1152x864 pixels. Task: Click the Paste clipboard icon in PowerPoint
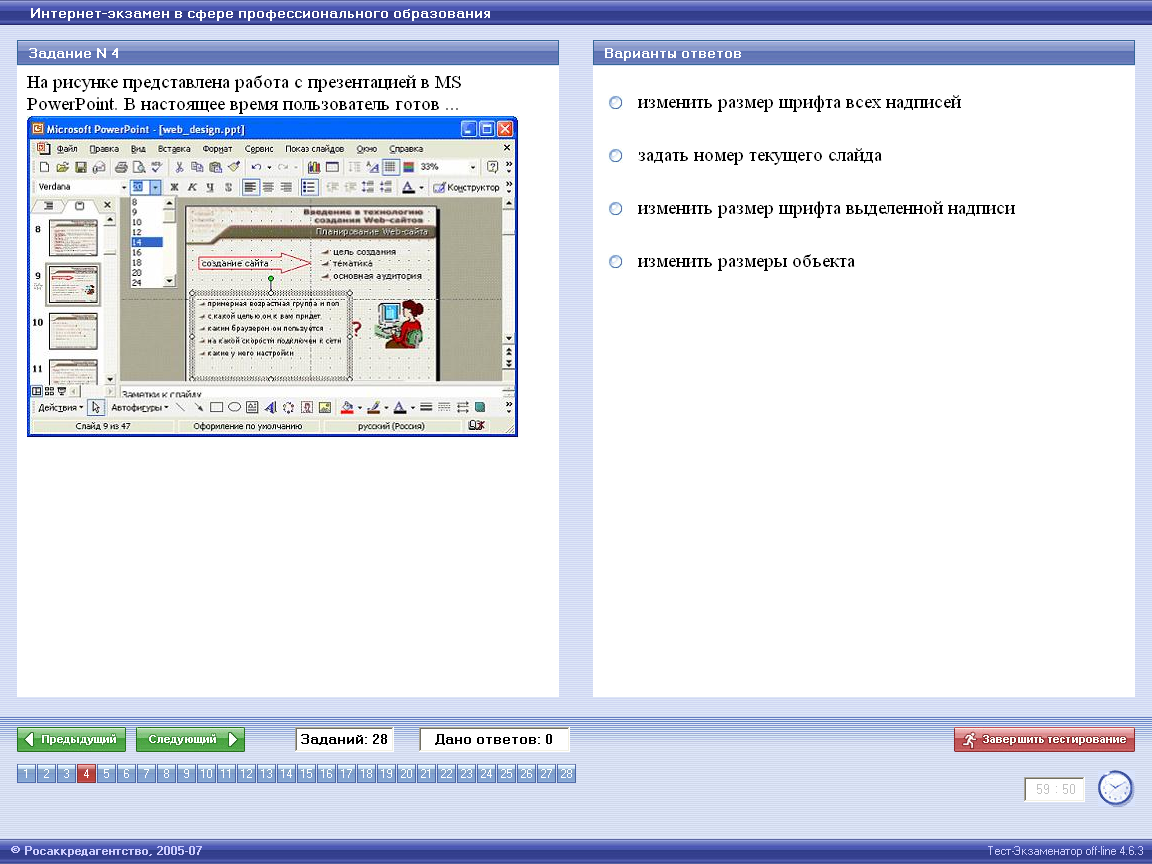point(215,168)
